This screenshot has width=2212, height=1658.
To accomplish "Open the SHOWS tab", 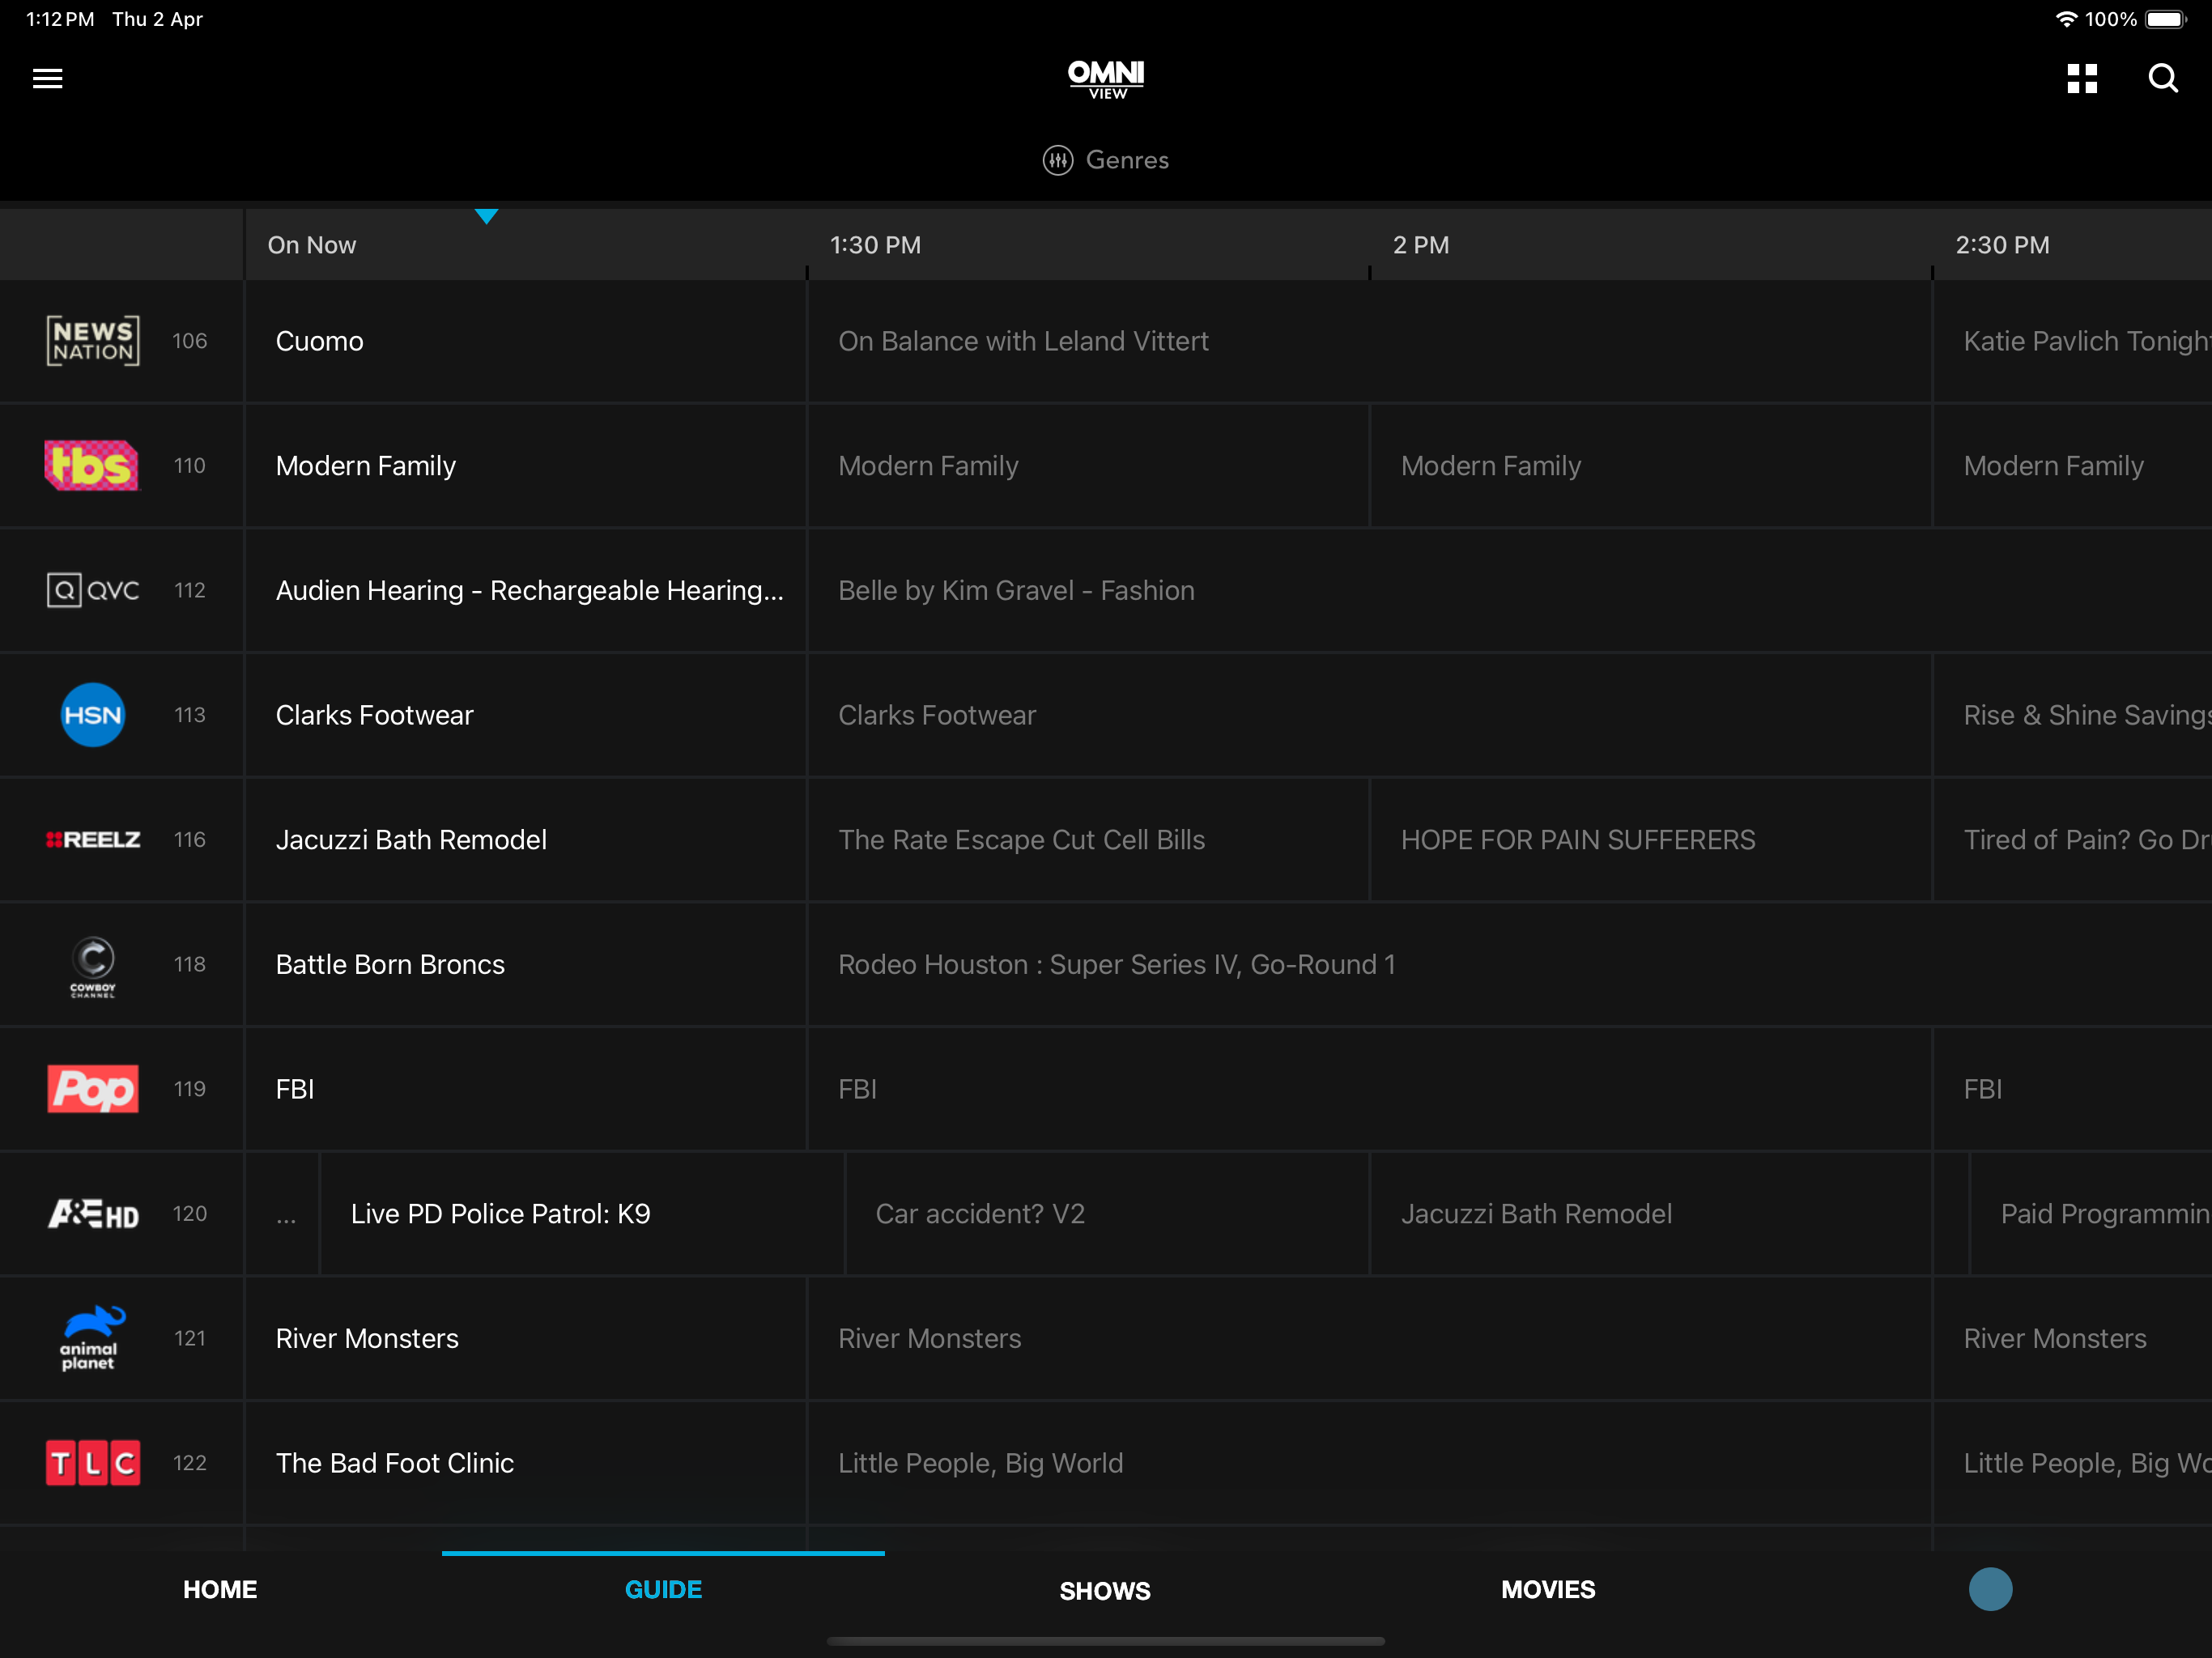I will tap(1105, 1591).
